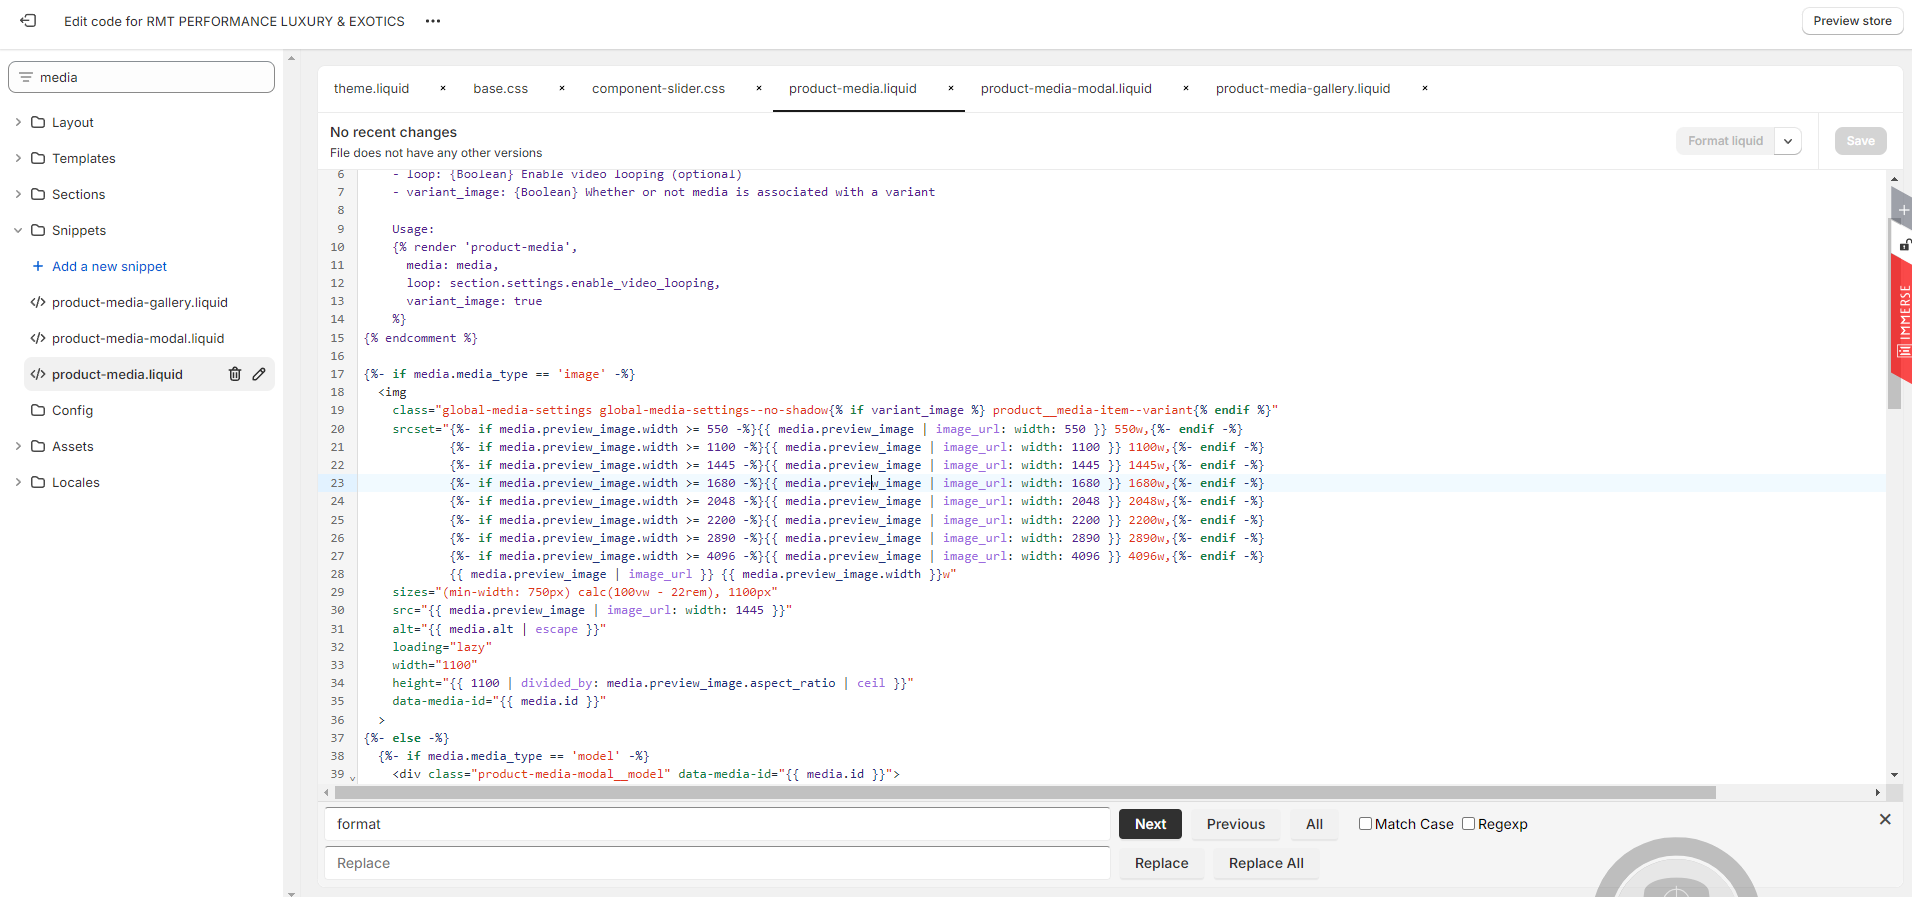Click the Preview store button
Viewport: 1912px width, 897px height.
(x=1852, y=21)
